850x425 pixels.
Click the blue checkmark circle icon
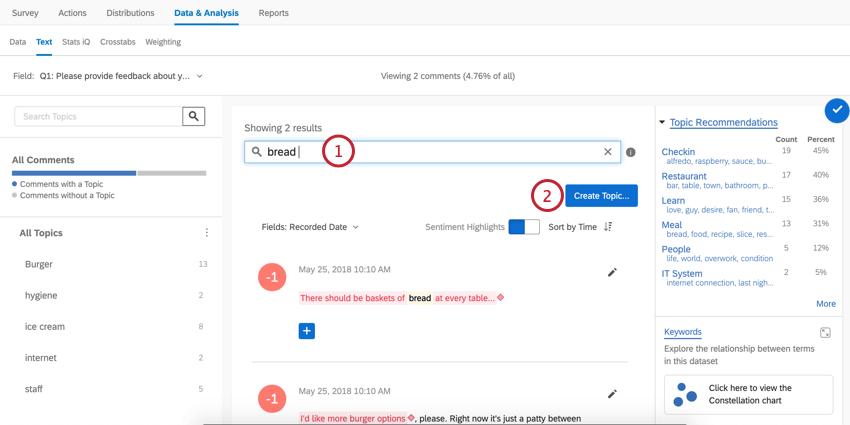[837, 110]
